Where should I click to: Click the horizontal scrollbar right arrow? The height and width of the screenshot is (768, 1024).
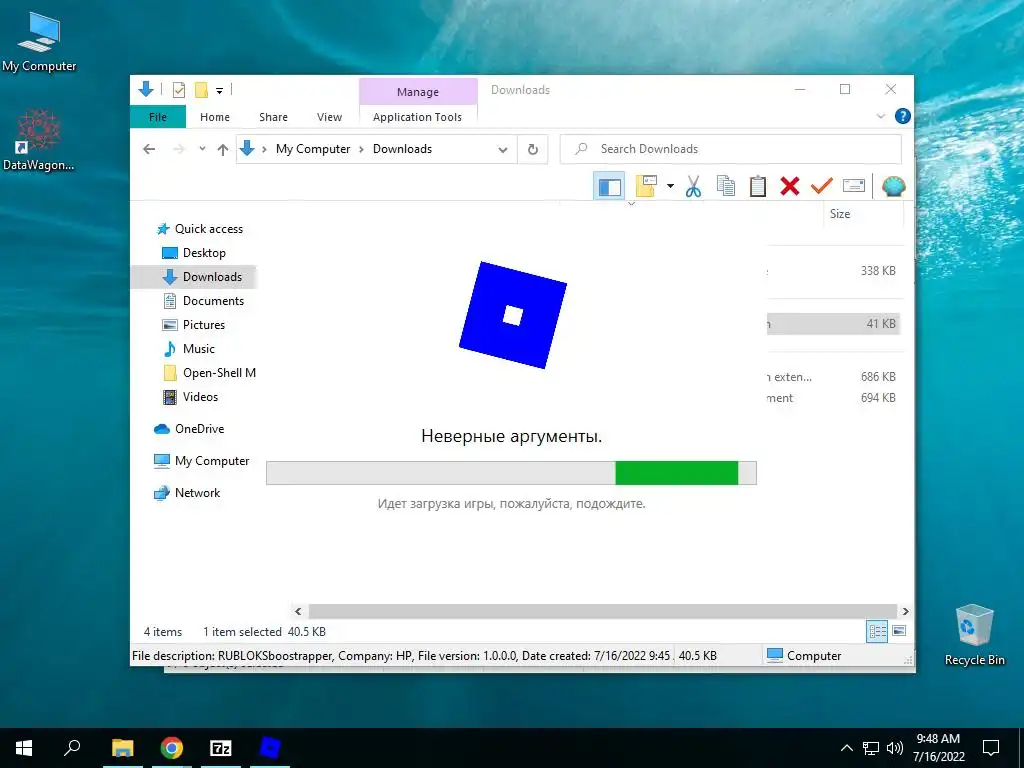[905, 611]
